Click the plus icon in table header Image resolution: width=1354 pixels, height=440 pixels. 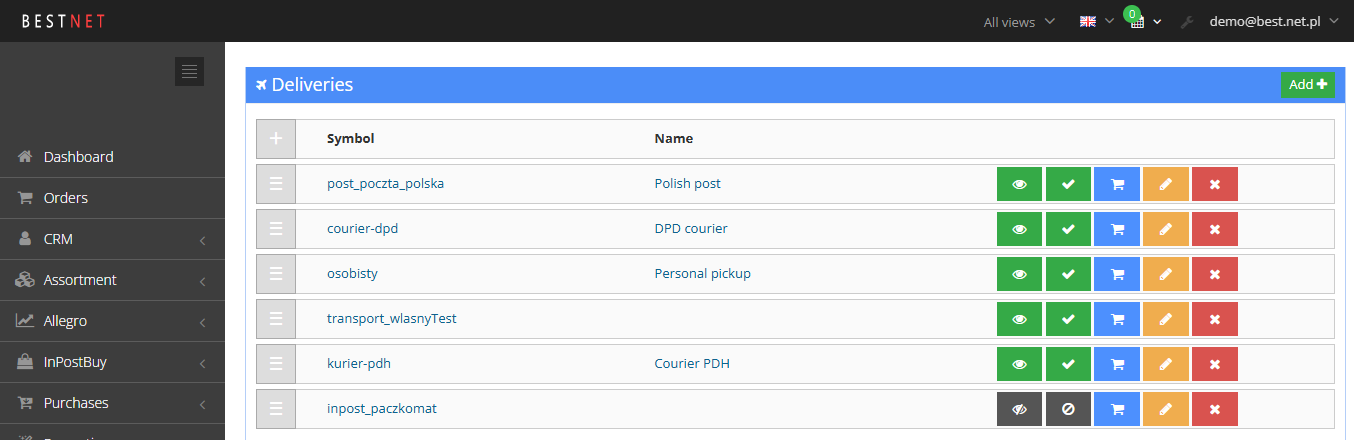click(x=276, y=139)
